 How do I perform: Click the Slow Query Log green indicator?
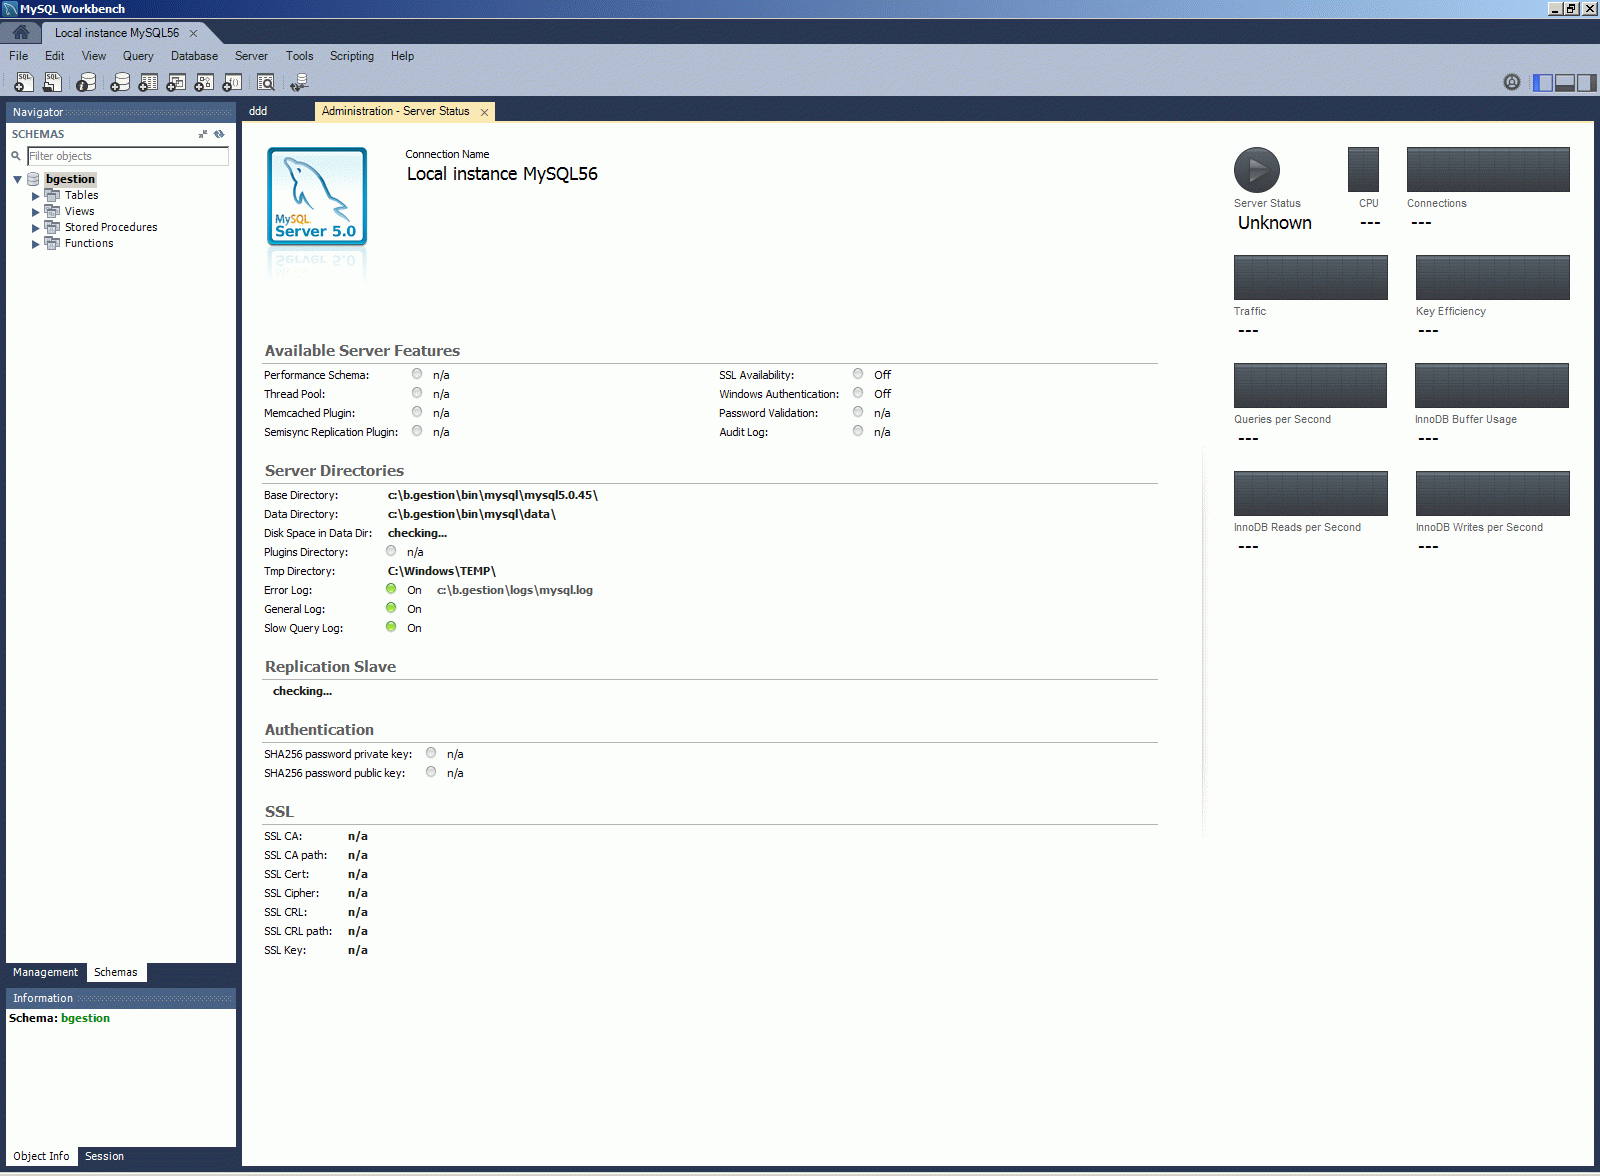pos(391,627)
